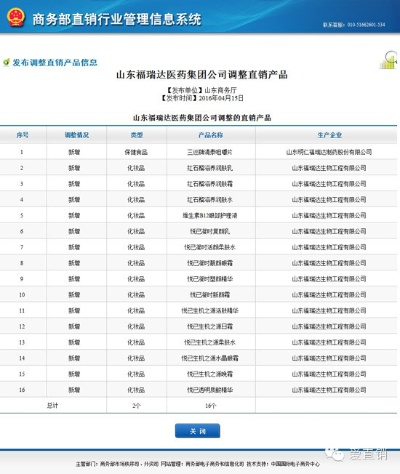Click the 产品名称 column header
Image resolution: width=400 pixels, height=474 pixels.
211,135
